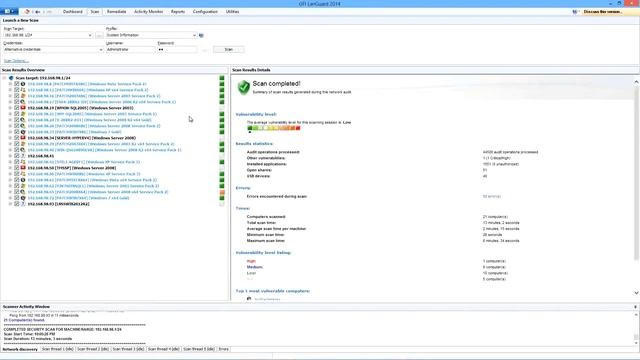Expand the 192.168.98.93 node
Image resolution: width=640 pixels, height=360 pixels.
point(10,204)
